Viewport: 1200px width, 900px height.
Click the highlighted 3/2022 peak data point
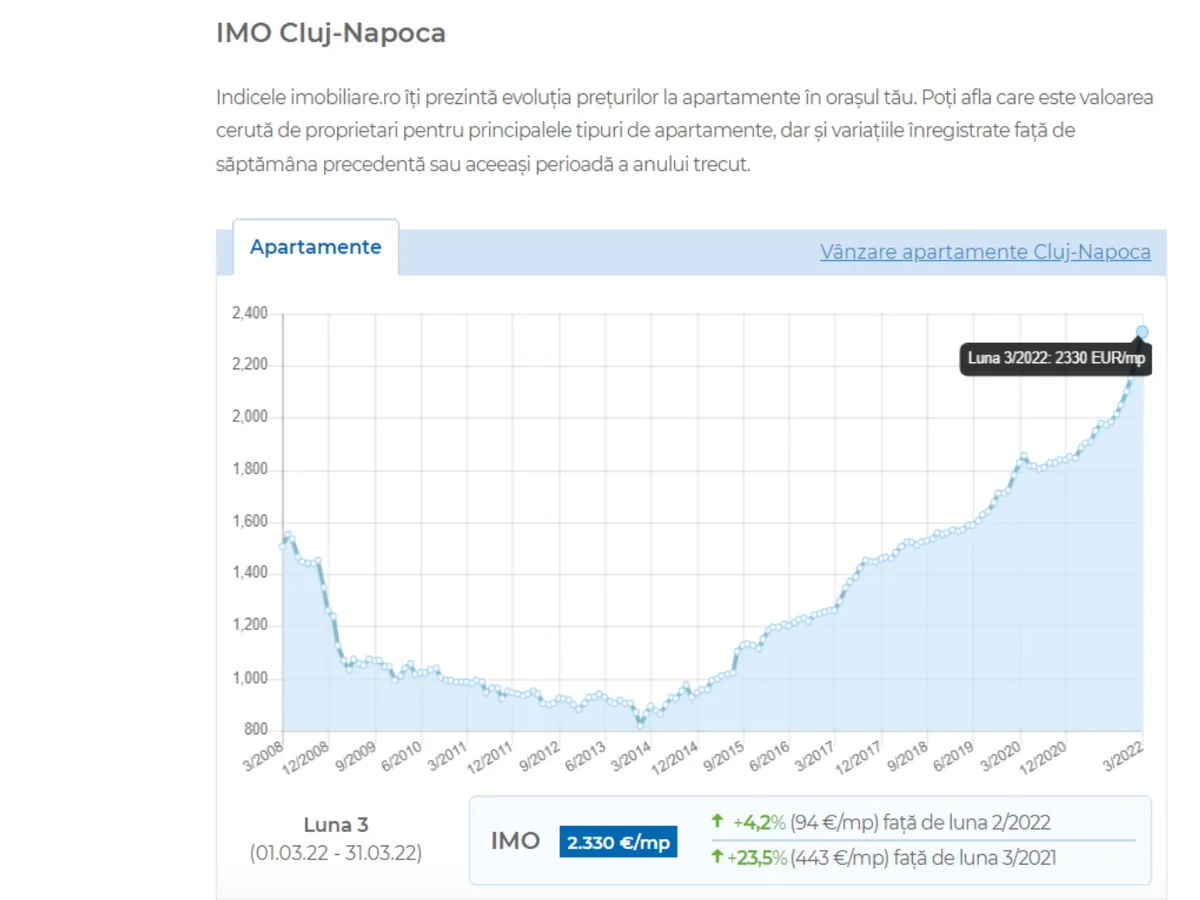pos(1142,332)
